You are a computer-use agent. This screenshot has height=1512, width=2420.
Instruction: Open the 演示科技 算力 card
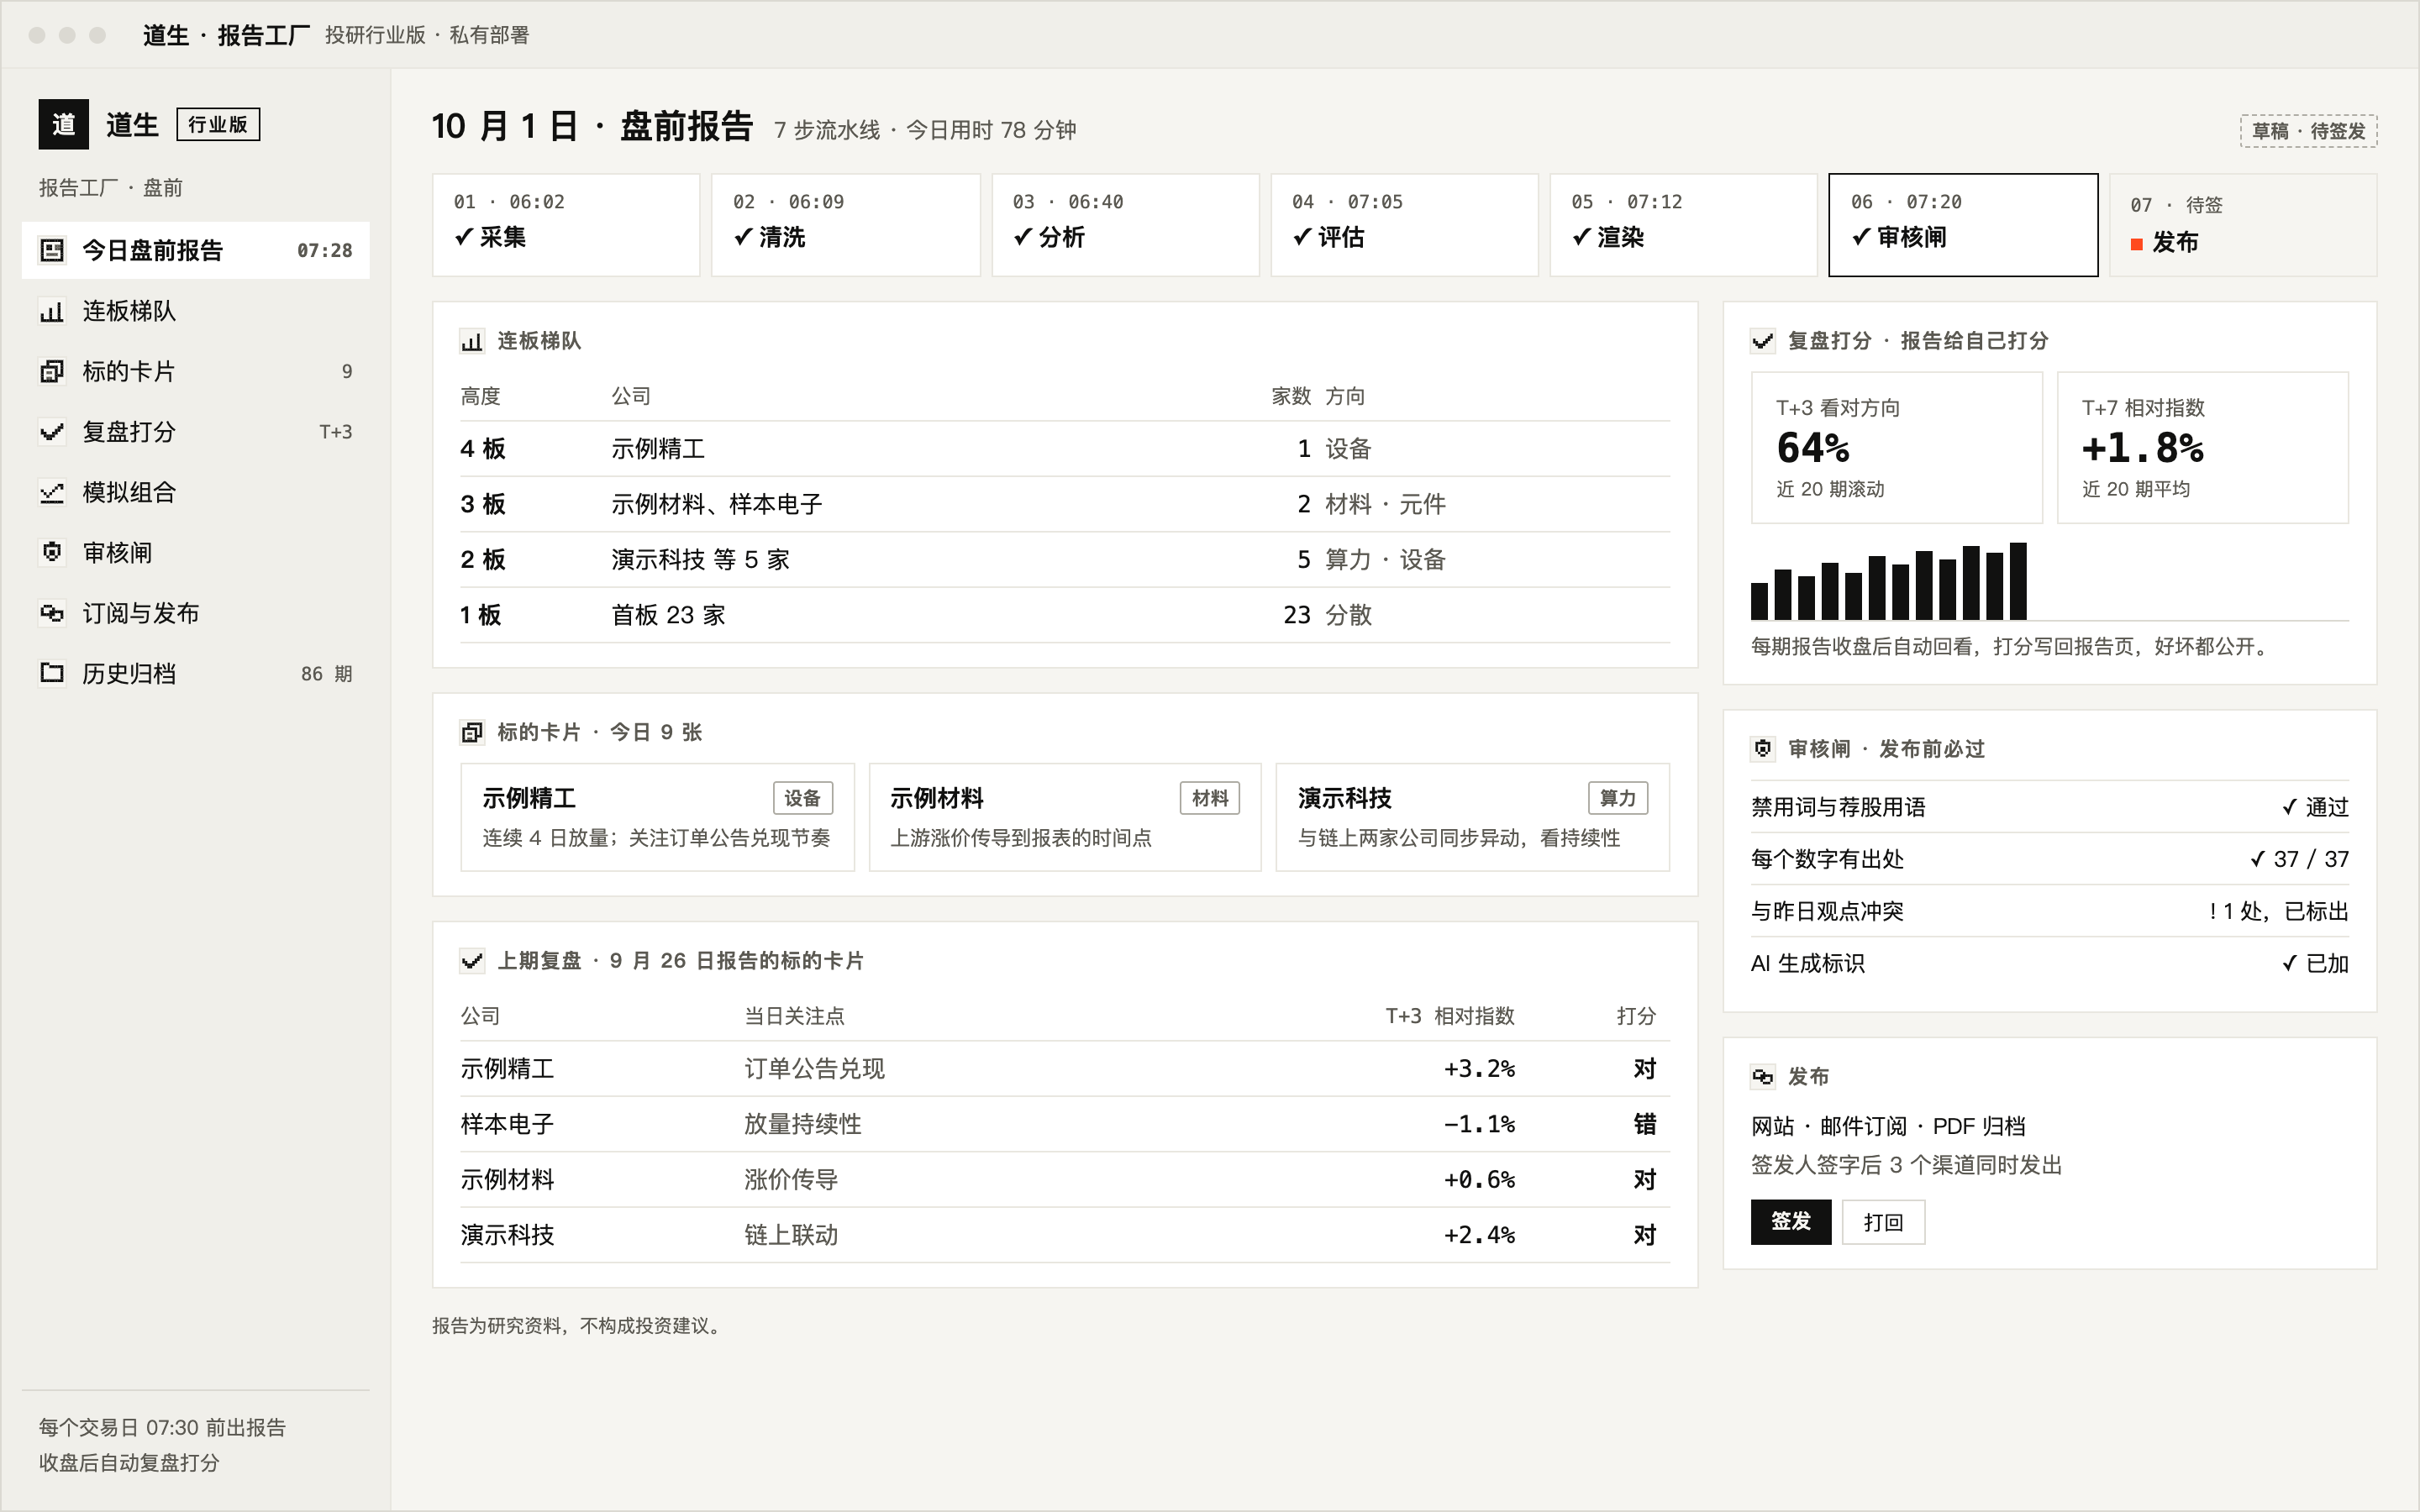tap(1473, 817)
